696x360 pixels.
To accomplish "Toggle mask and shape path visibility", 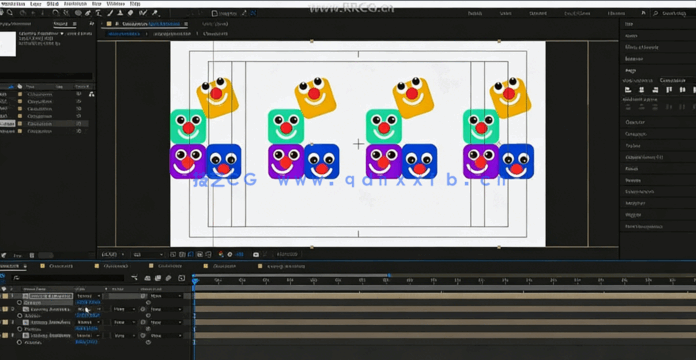I will (190, 254).
